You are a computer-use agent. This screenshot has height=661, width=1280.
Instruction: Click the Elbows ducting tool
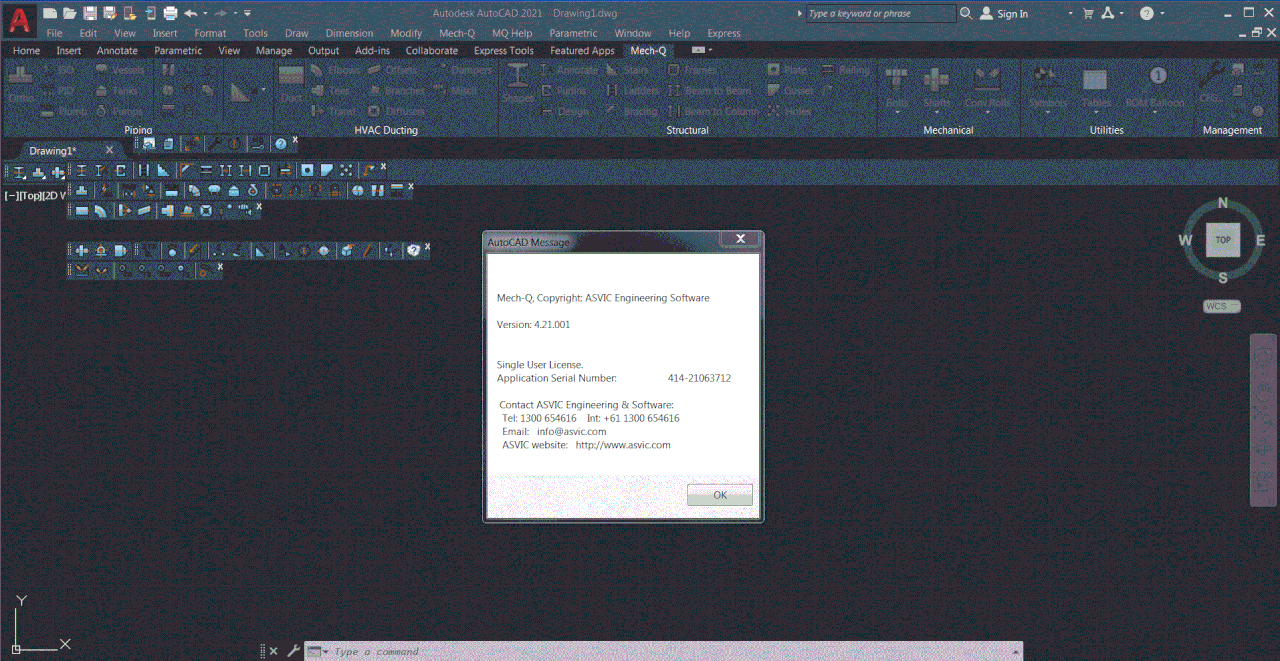(336, 70)
